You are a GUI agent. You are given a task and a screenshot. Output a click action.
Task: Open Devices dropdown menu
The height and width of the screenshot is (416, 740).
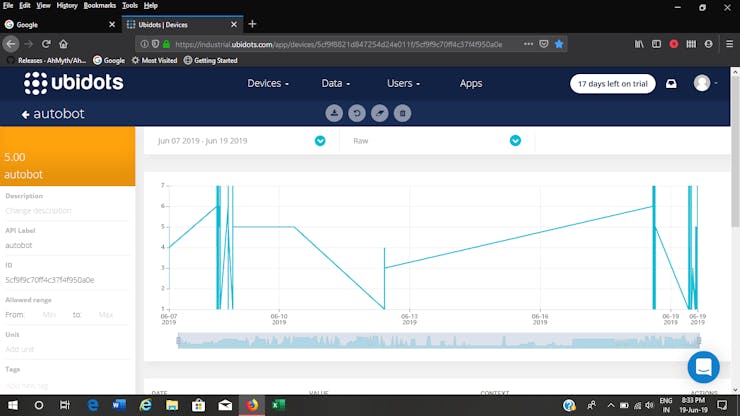(x=268, y=84)
